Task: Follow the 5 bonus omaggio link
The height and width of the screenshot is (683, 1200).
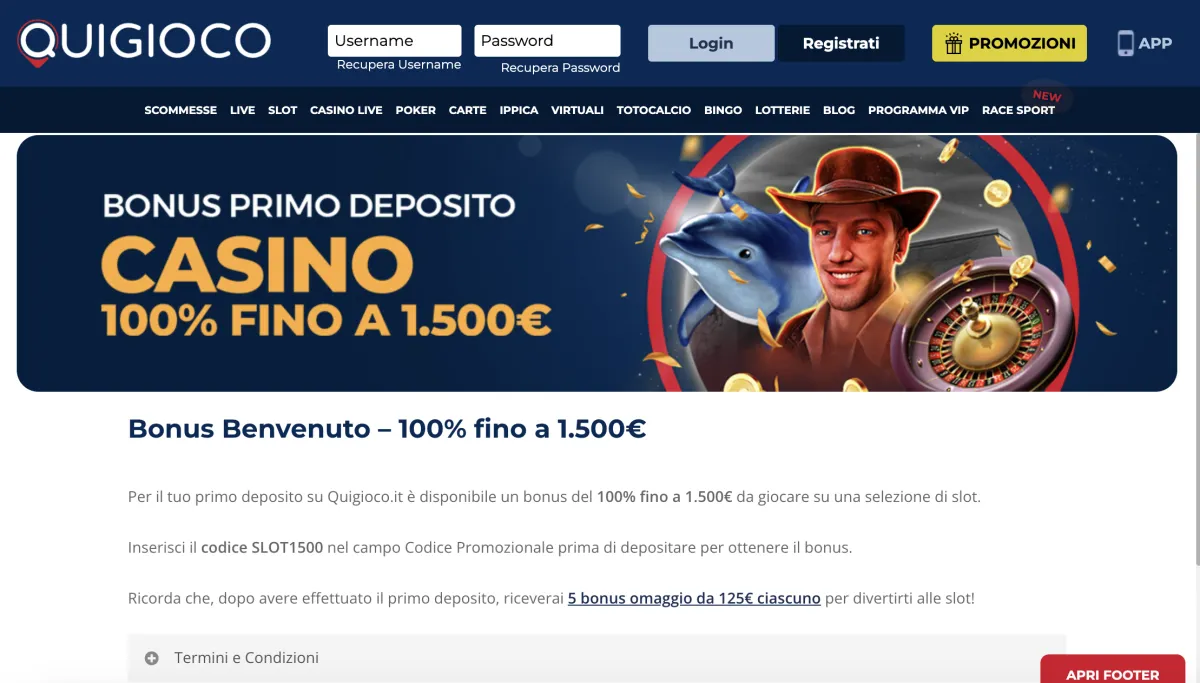Action: coord(694,598)
